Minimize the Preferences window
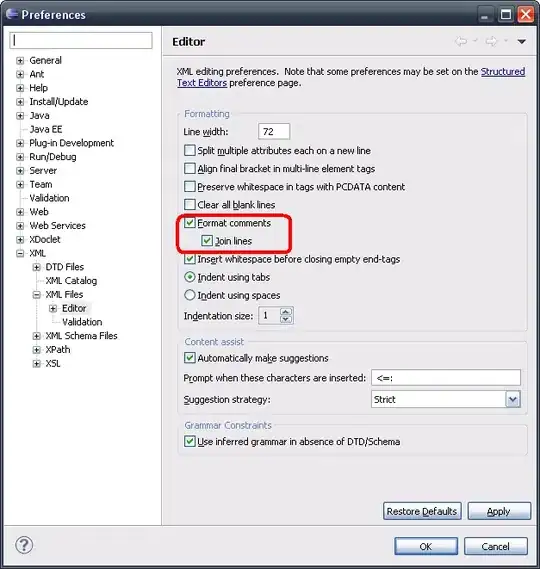This screenshot has width=540, height=569. click(x=485, y=15)
